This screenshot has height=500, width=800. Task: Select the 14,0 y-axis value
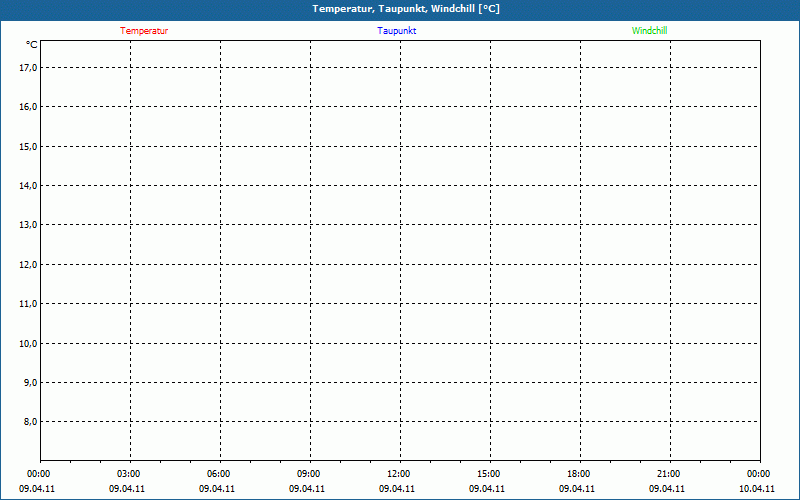28,186
